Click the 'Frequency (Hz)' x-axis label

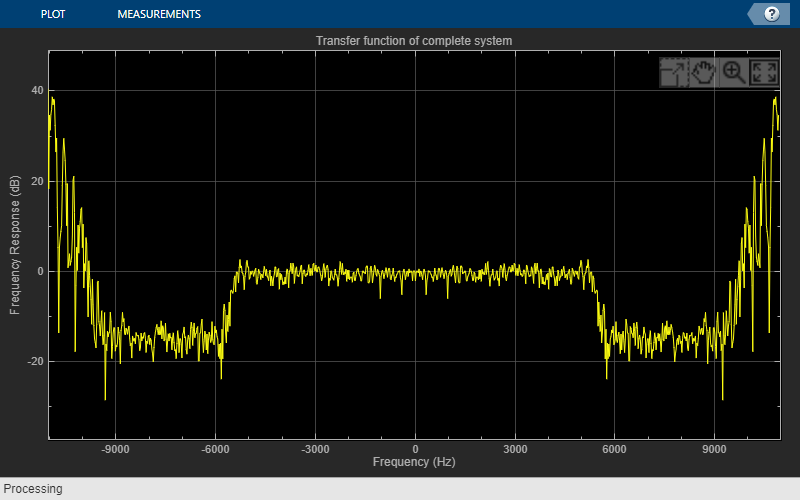414,462
